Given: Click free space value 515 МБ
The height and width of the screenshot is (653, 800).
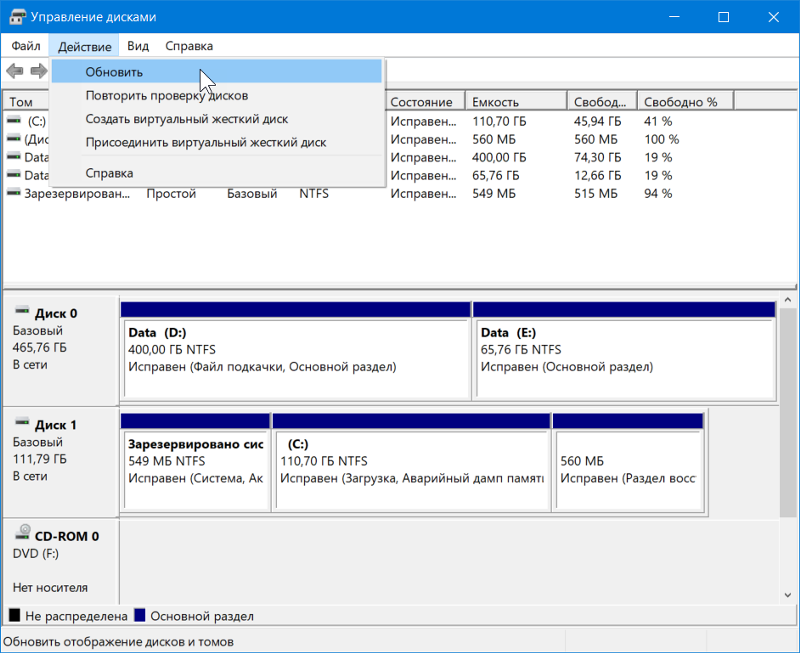Looking at the screenshot, I should coord(595,193).
